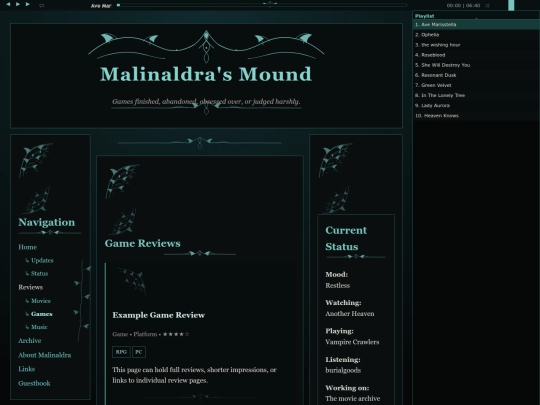Open the Movies reviews link
Screen dimensions: 540x405
click(x=41, y=301)
